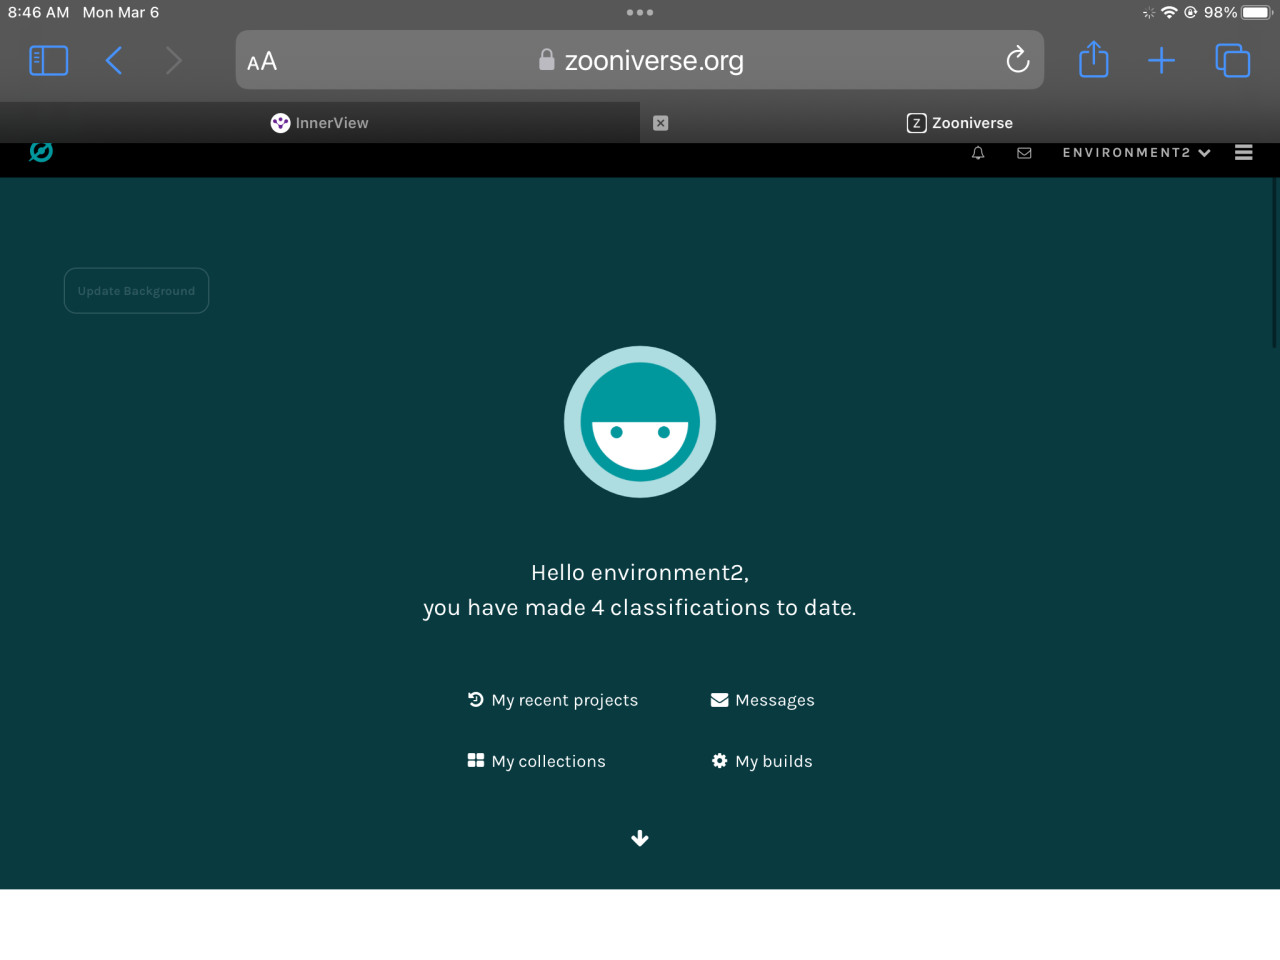Viewport: 1280px width, 960px height.
Task: Open the hamburger site menu
Action: click(x=1244, y=152)
